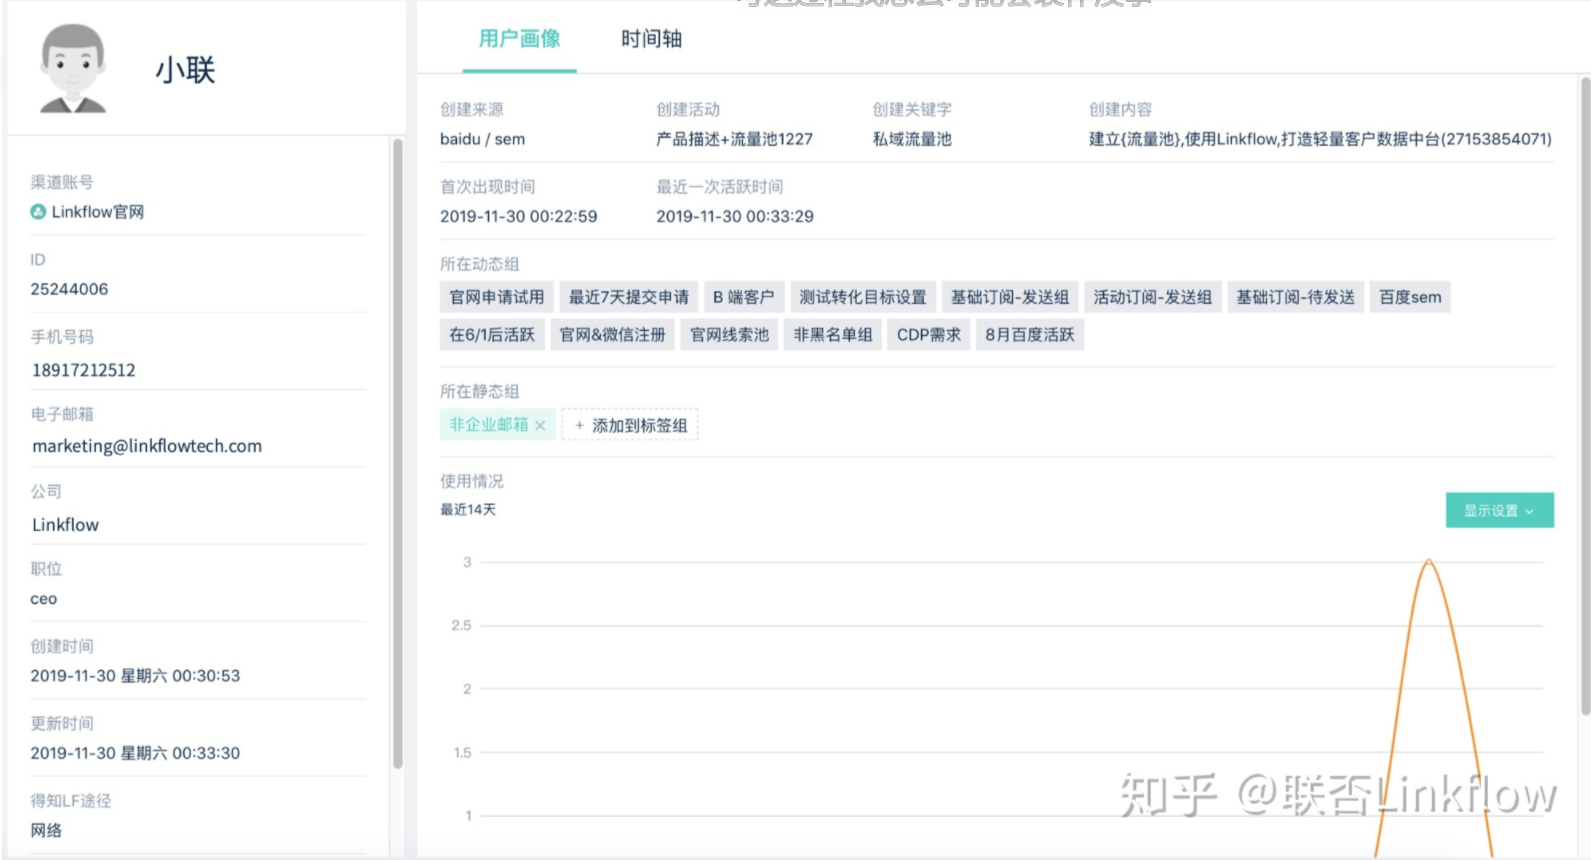Click the 最近7天提交申请 tag

[629, 297]
